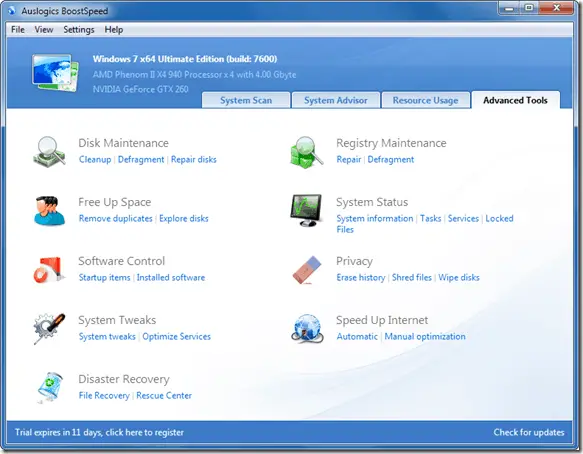Click the Registry Maintenance heading
583x454 pixels.
pos(391,143)
